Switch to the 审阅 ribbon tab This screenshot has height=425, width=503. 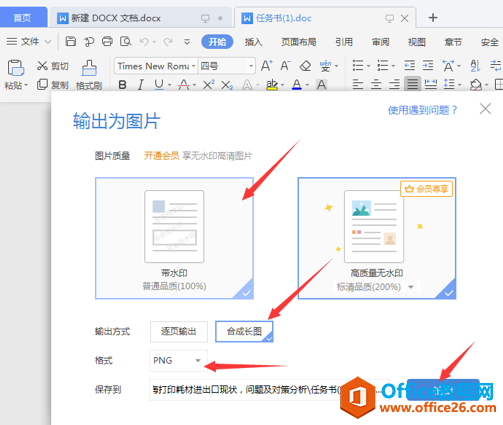381,42
